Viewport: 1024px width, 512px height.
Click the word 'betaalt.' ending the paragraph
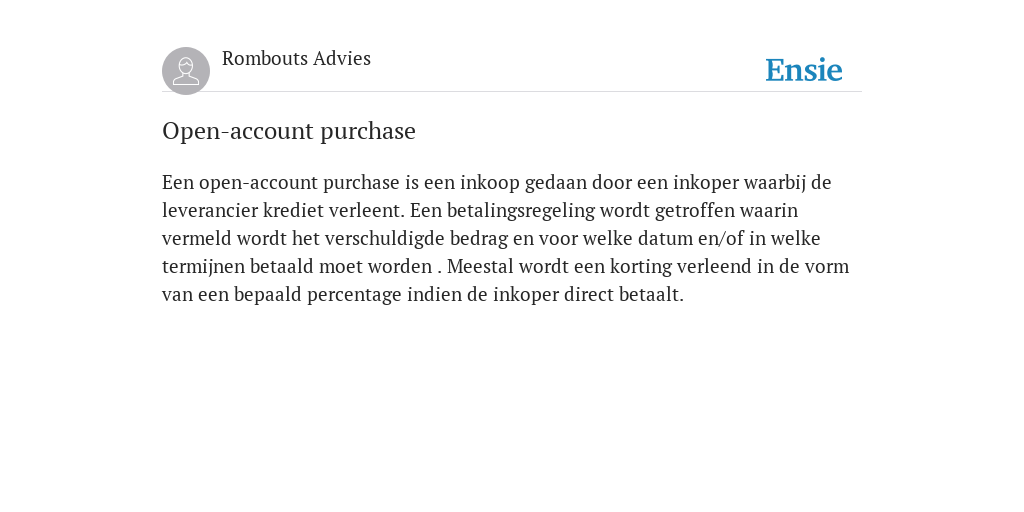tap(651, 295)
